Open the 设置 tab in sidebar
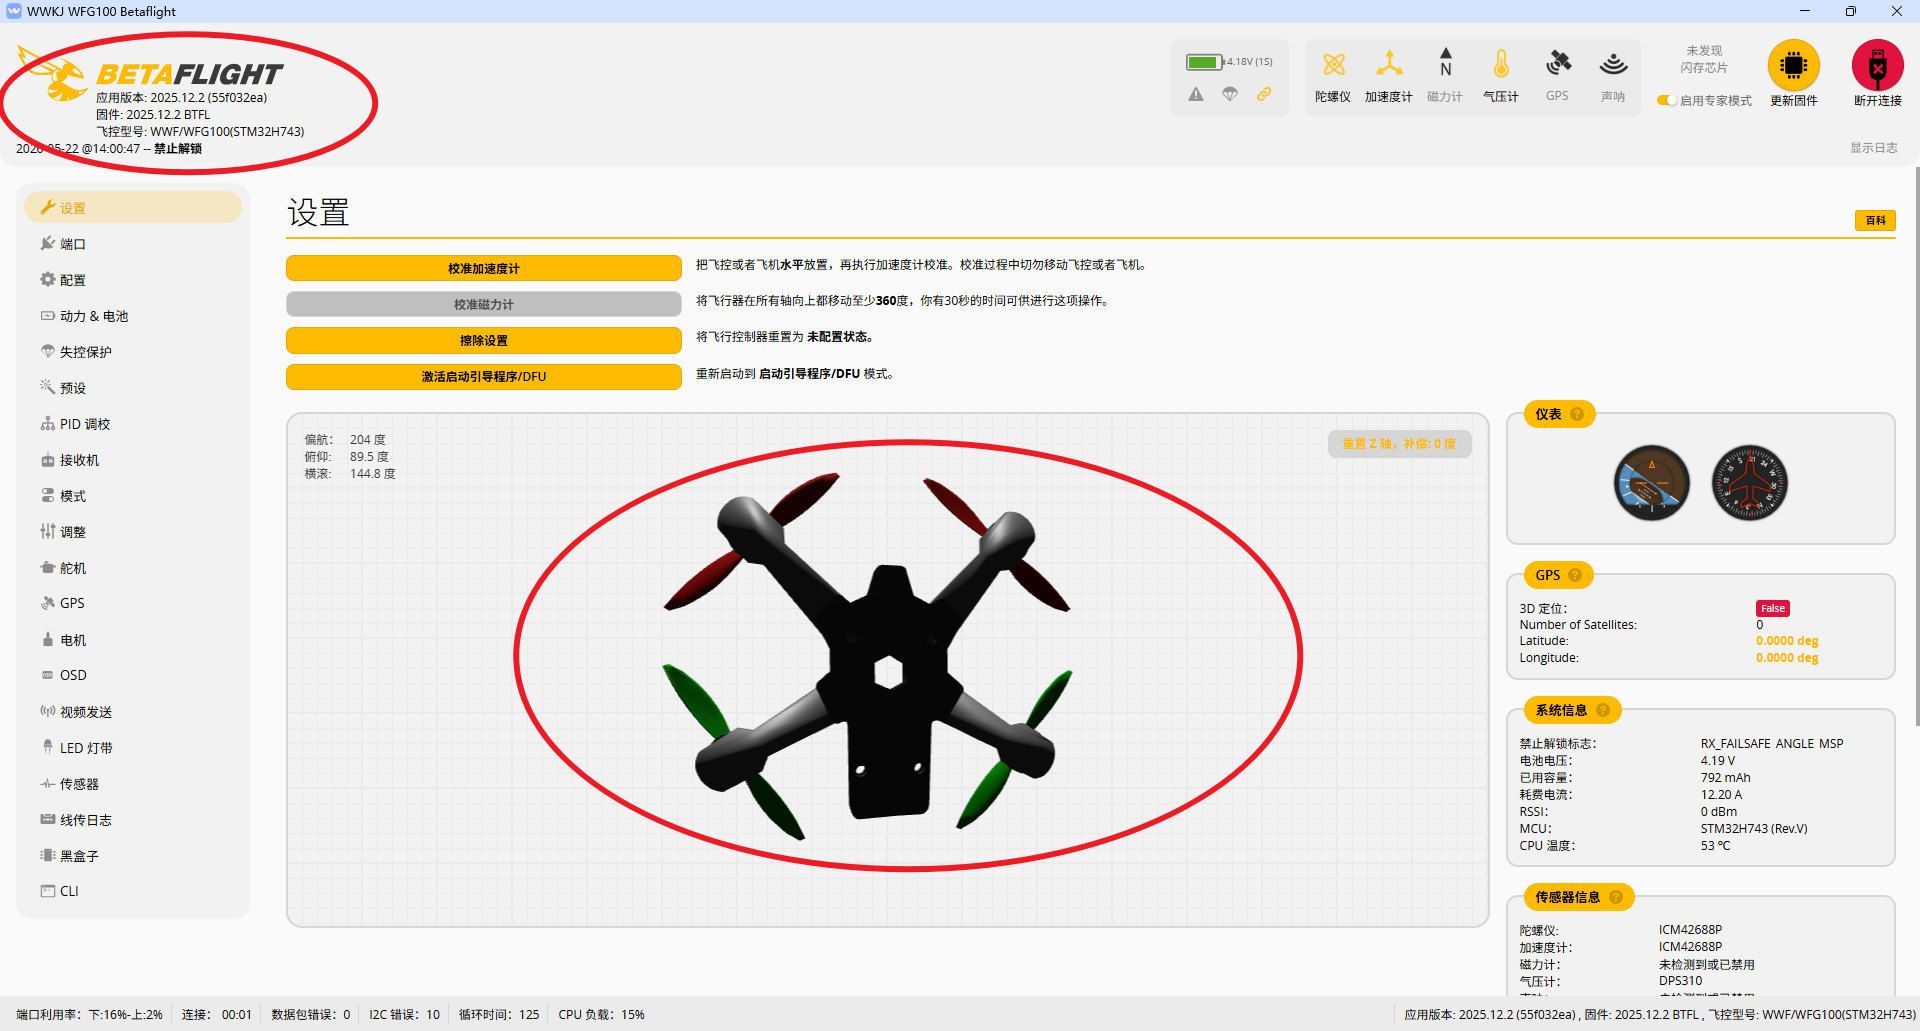 click(x=133, y=208)
